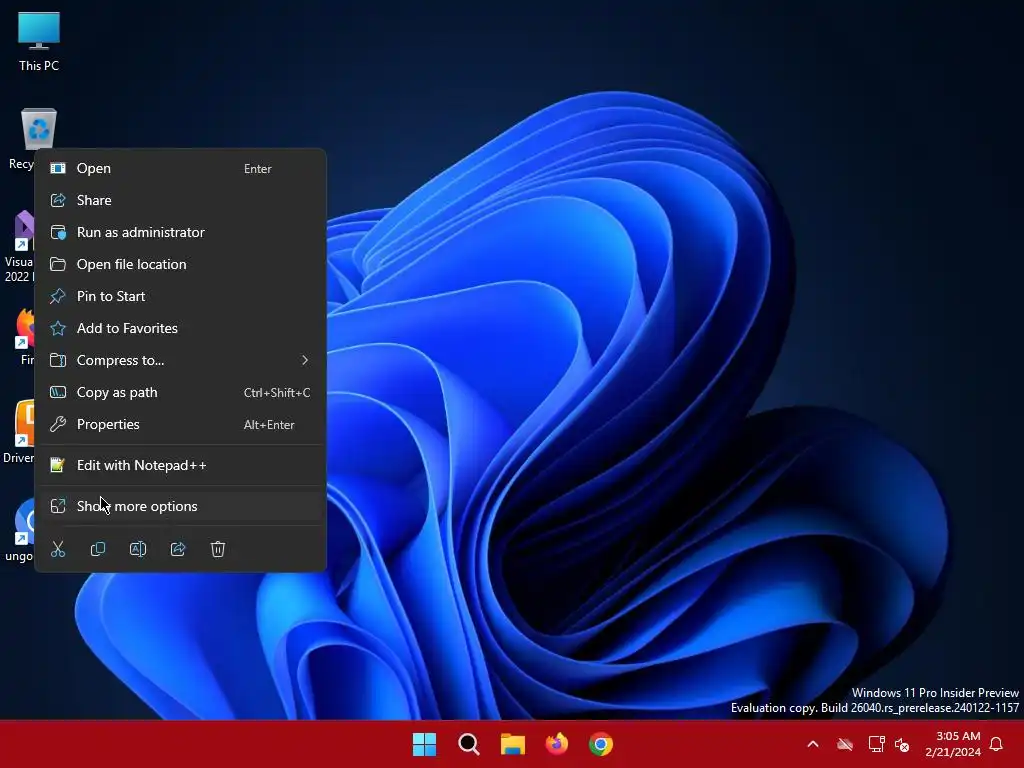Click the Delete trash icon in context menu
The height and width of the screenshot is (768, 1024).
[x=217, y=549]
